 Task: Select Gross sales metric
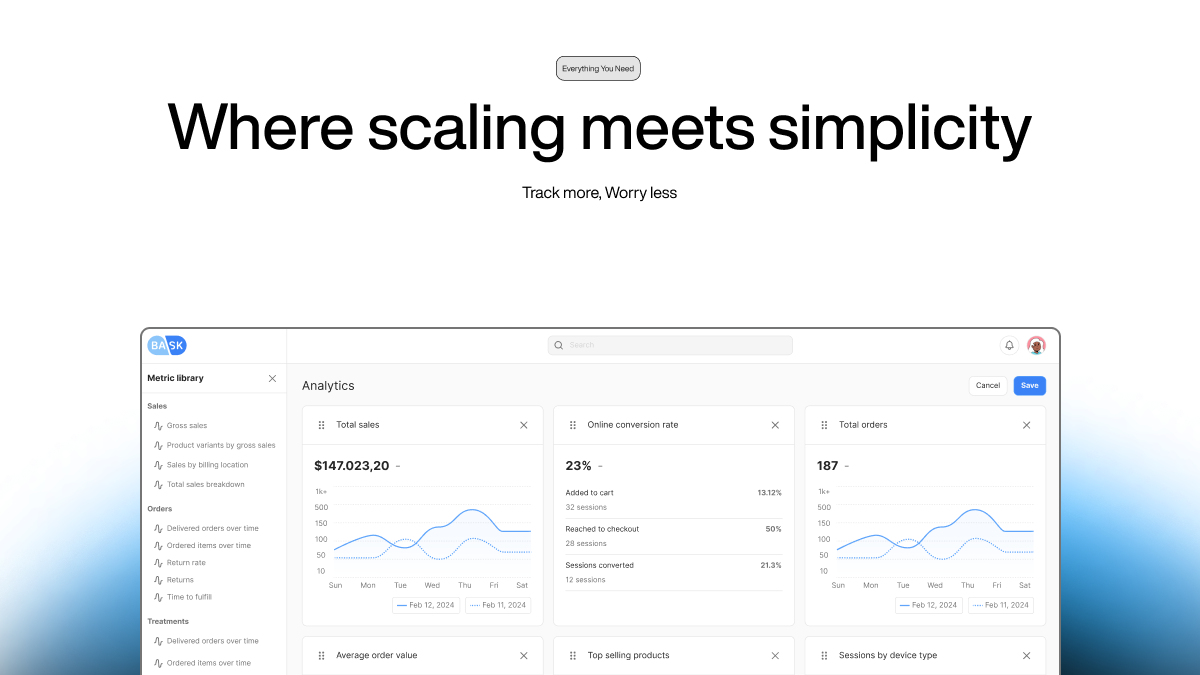point(186,426)
